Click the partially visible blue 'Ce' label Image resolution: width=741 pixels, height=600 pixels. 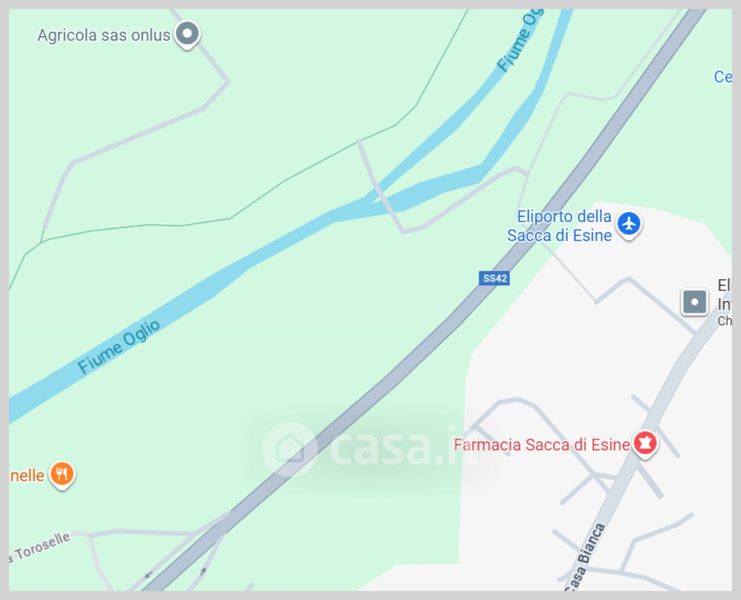[723, 77]
